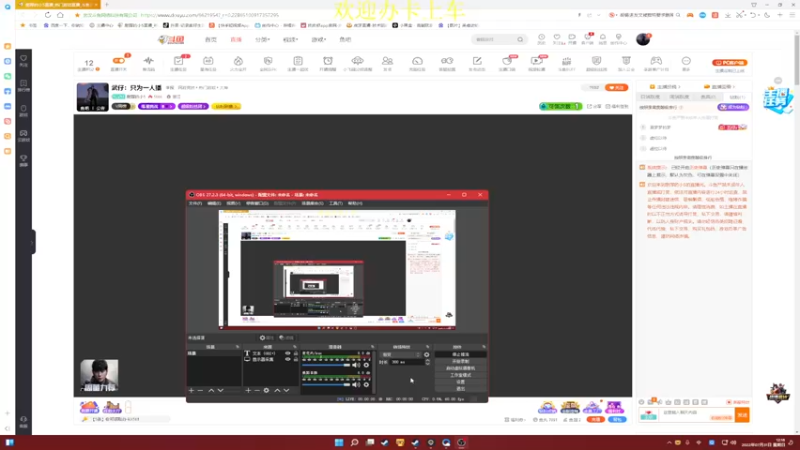Open the Windows Start menu

[339, 442]
